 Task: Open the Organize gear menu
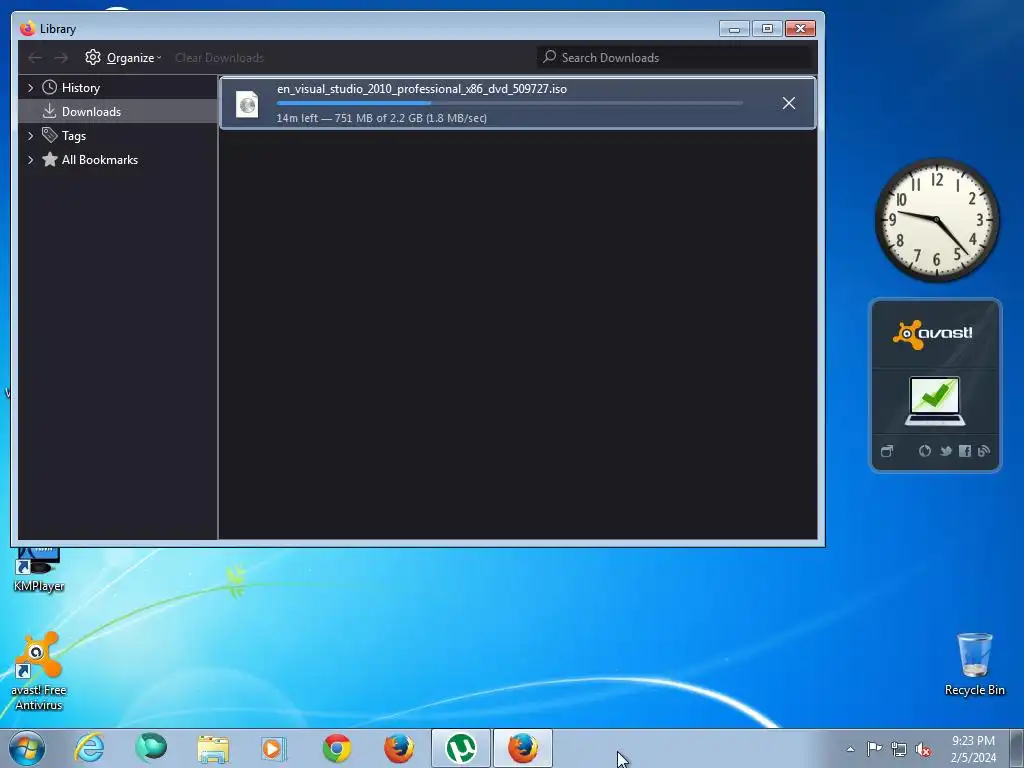point(123,57)
